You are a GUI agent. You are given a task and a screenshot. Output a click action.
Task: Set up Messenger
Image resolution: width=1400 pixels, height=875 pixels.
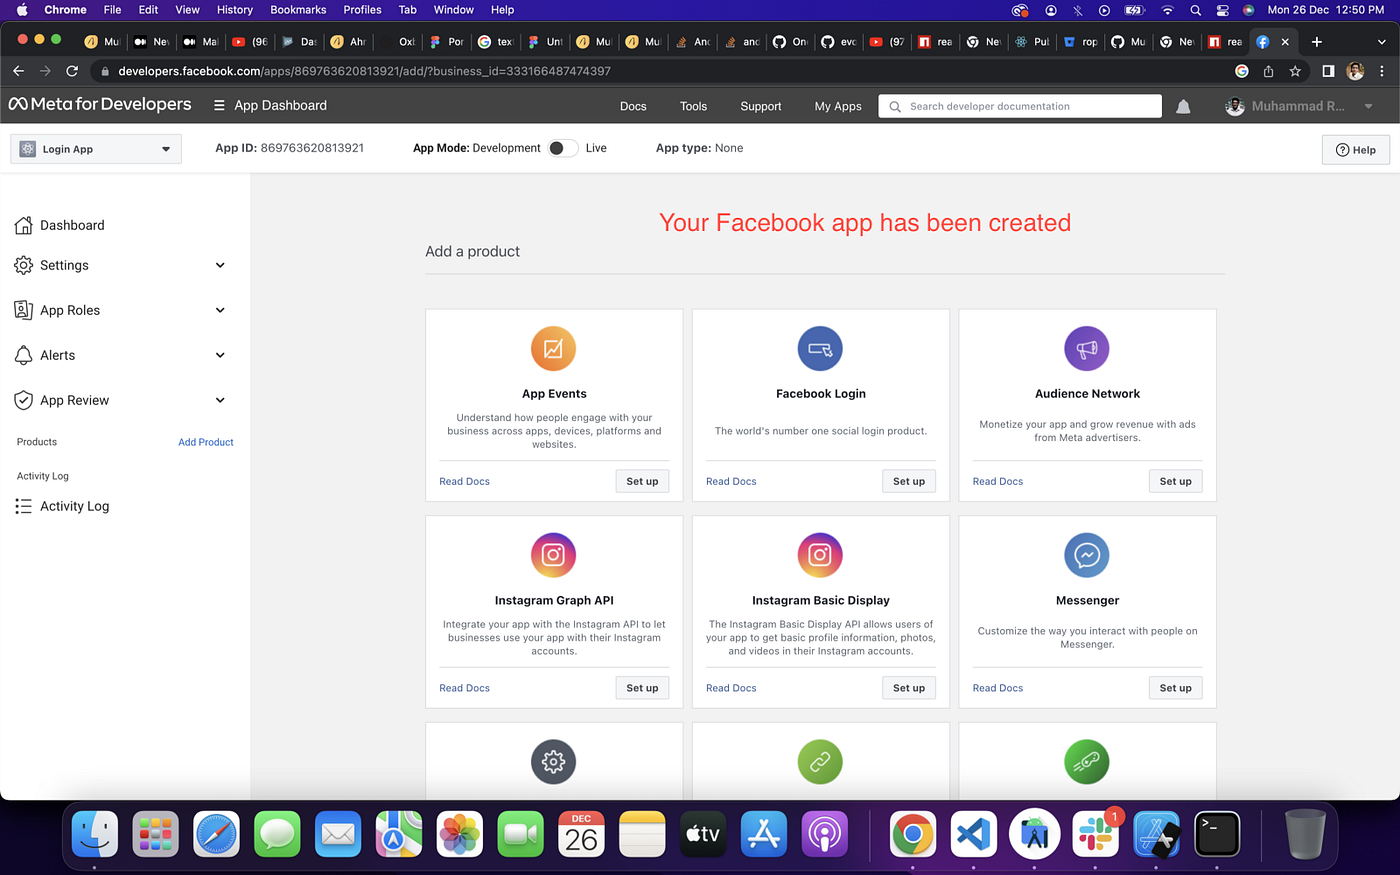[x=1175, y=688]
